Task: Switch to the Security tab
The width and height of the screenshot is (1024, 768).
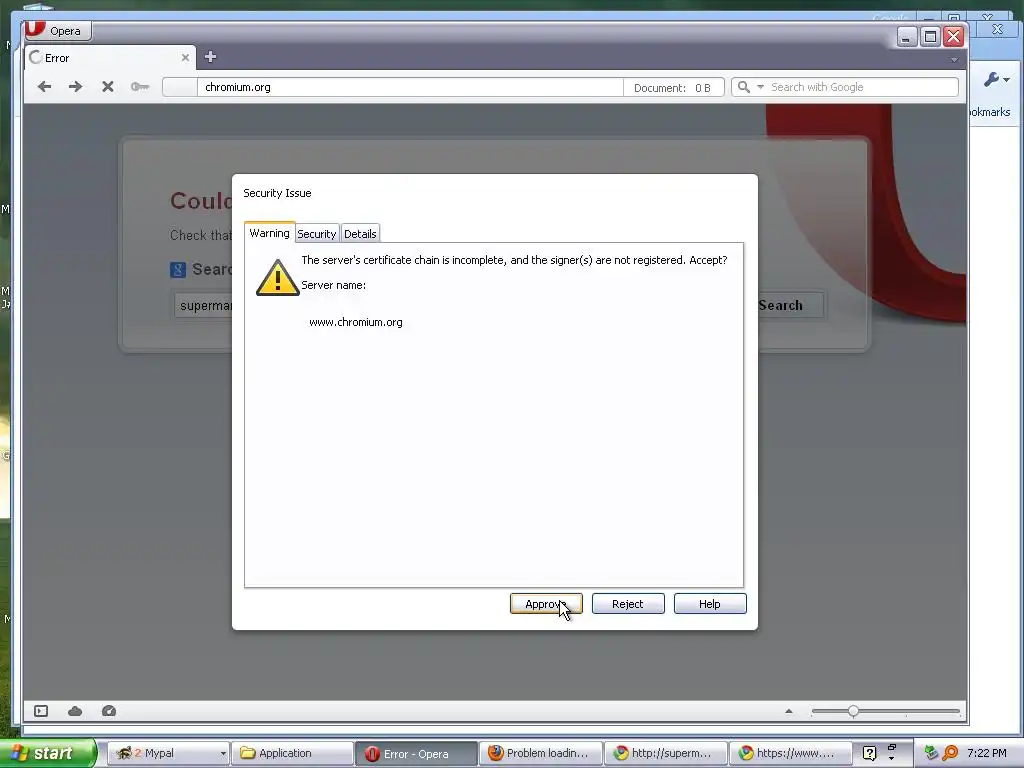Action: point(317,234)
